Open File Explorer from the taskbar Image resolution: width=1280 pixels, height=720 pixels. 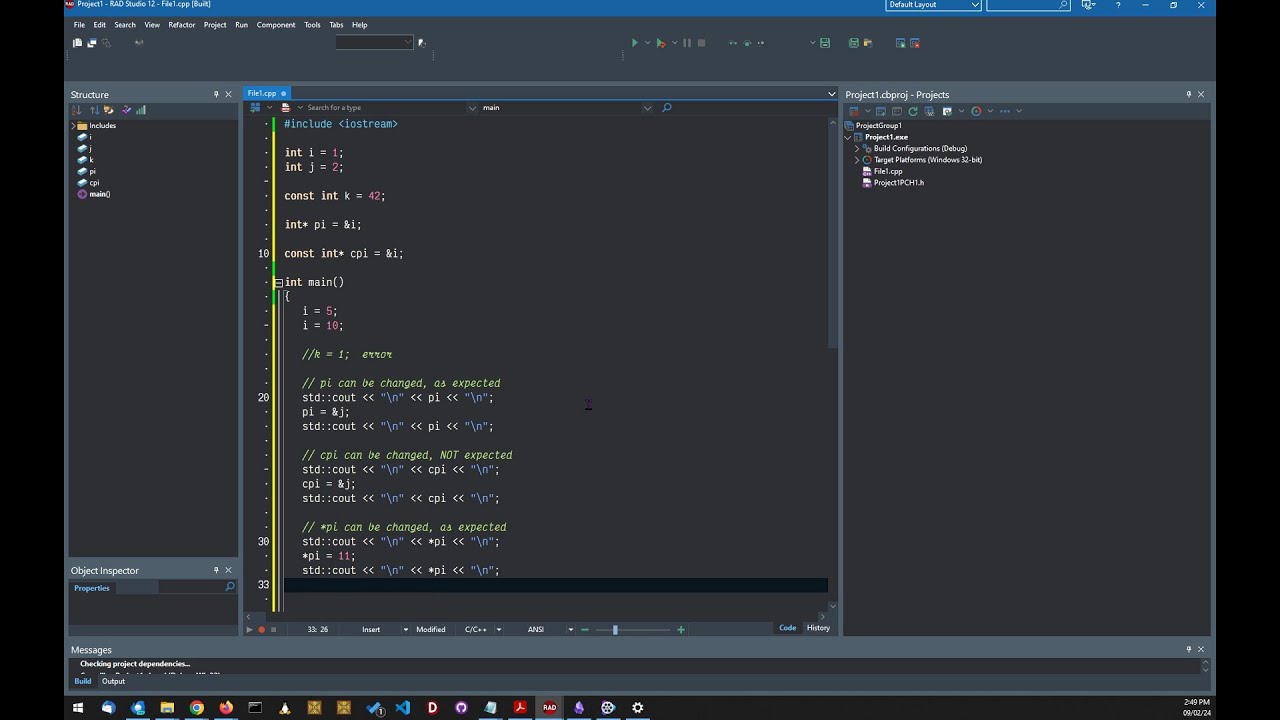[167, 707]
